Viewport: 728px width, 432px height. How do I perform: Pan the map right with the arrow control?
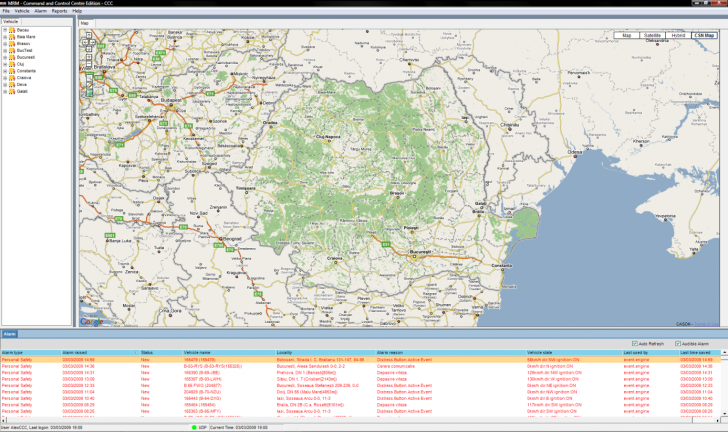(x=92, y=42)
